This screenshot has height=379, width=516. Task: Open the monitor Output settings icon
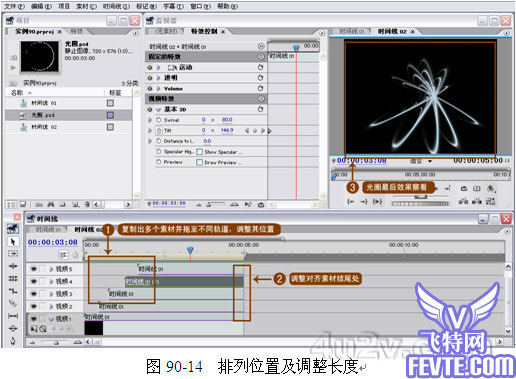pos(491,189)
